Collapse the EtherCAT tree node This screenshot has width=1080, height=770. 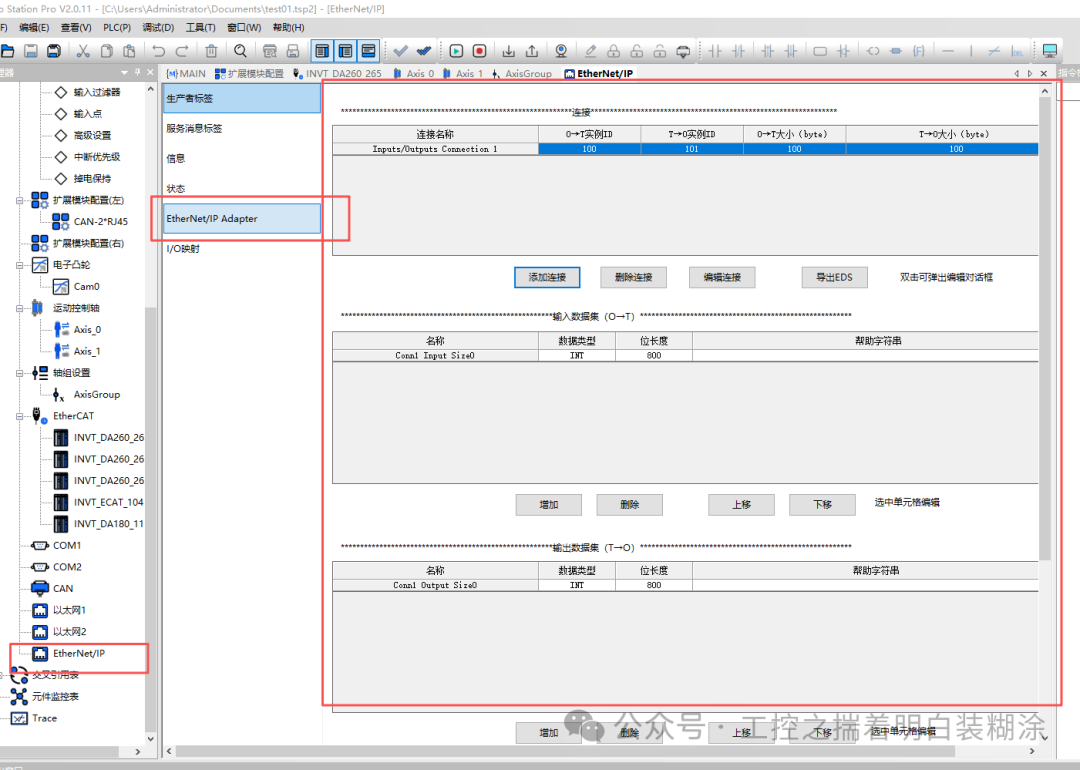click(20, 416)
